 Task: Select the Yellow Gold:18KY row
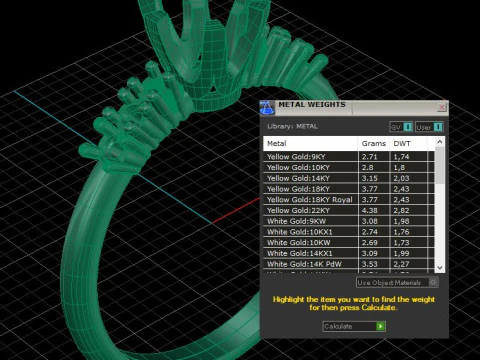click(349, 189)
